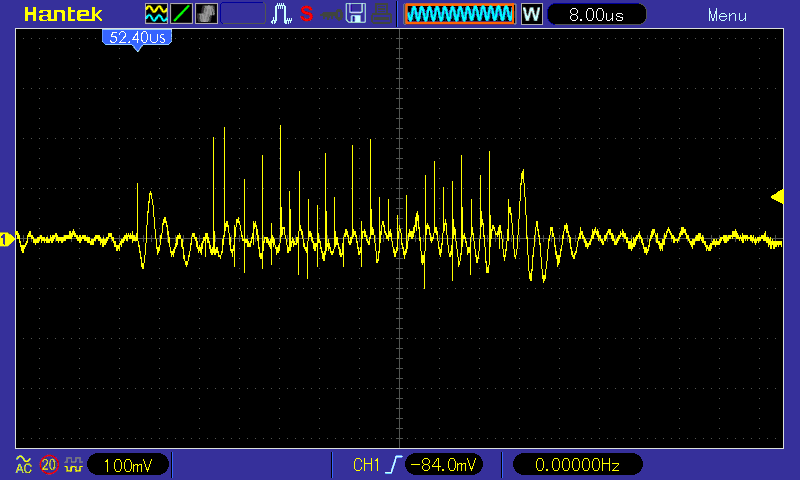Click the AC coupling icon
The image size is (800, 480).
click(x=23, y=464)
